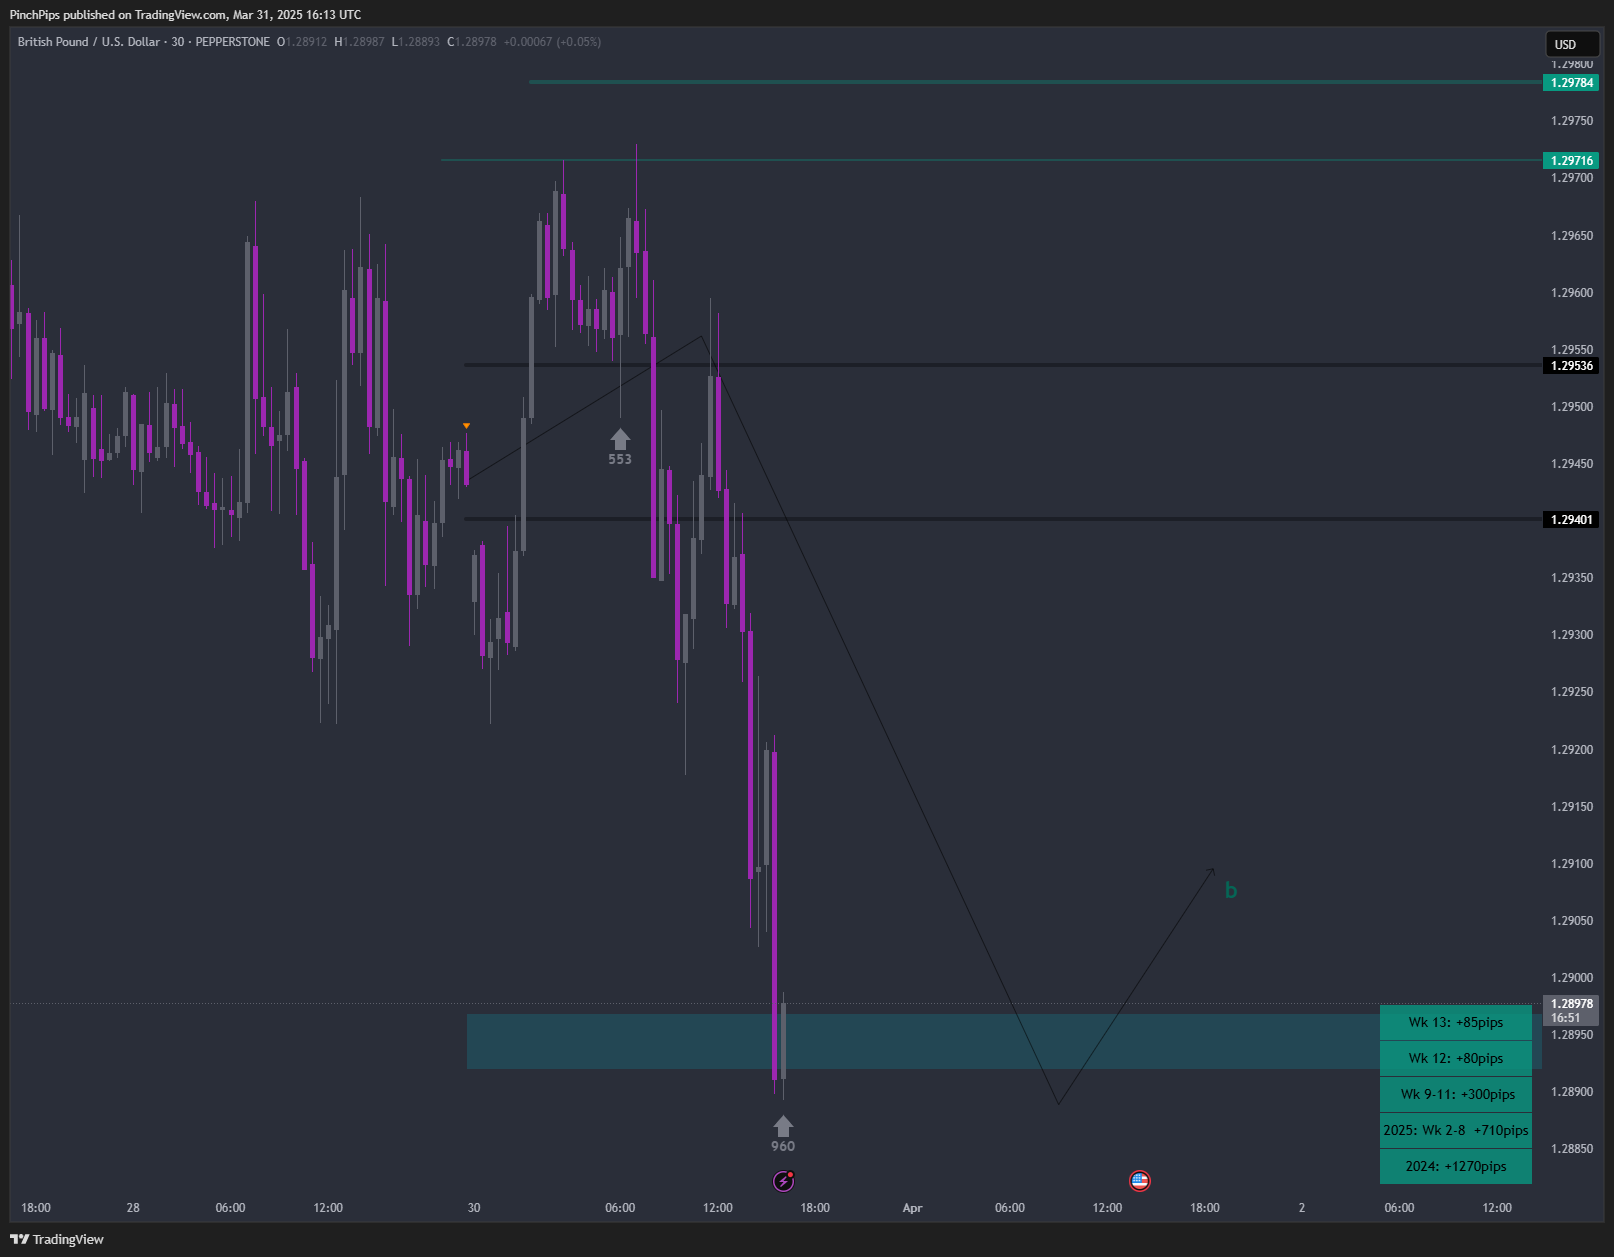
Task: Click the 1.29250 price scale label
Action: [x=1572, y=692]
